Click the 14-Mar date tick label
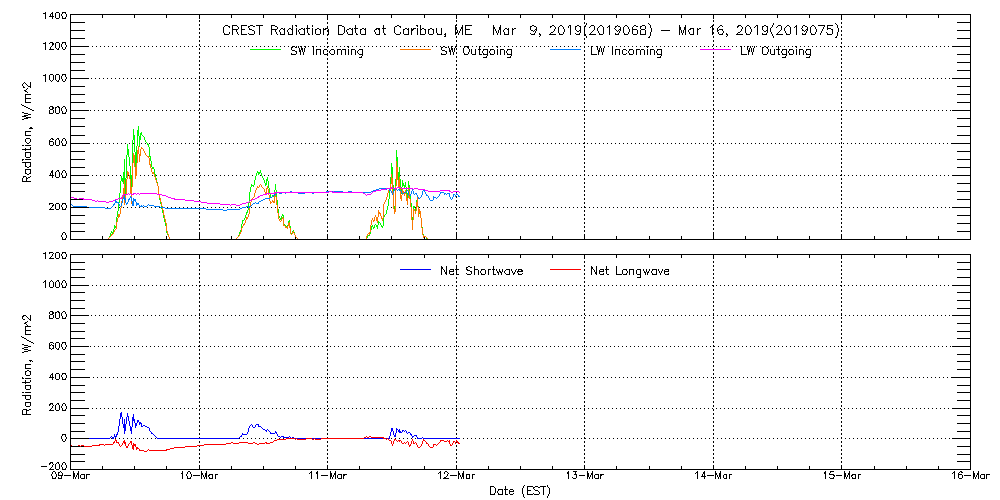 coord(714,477)
